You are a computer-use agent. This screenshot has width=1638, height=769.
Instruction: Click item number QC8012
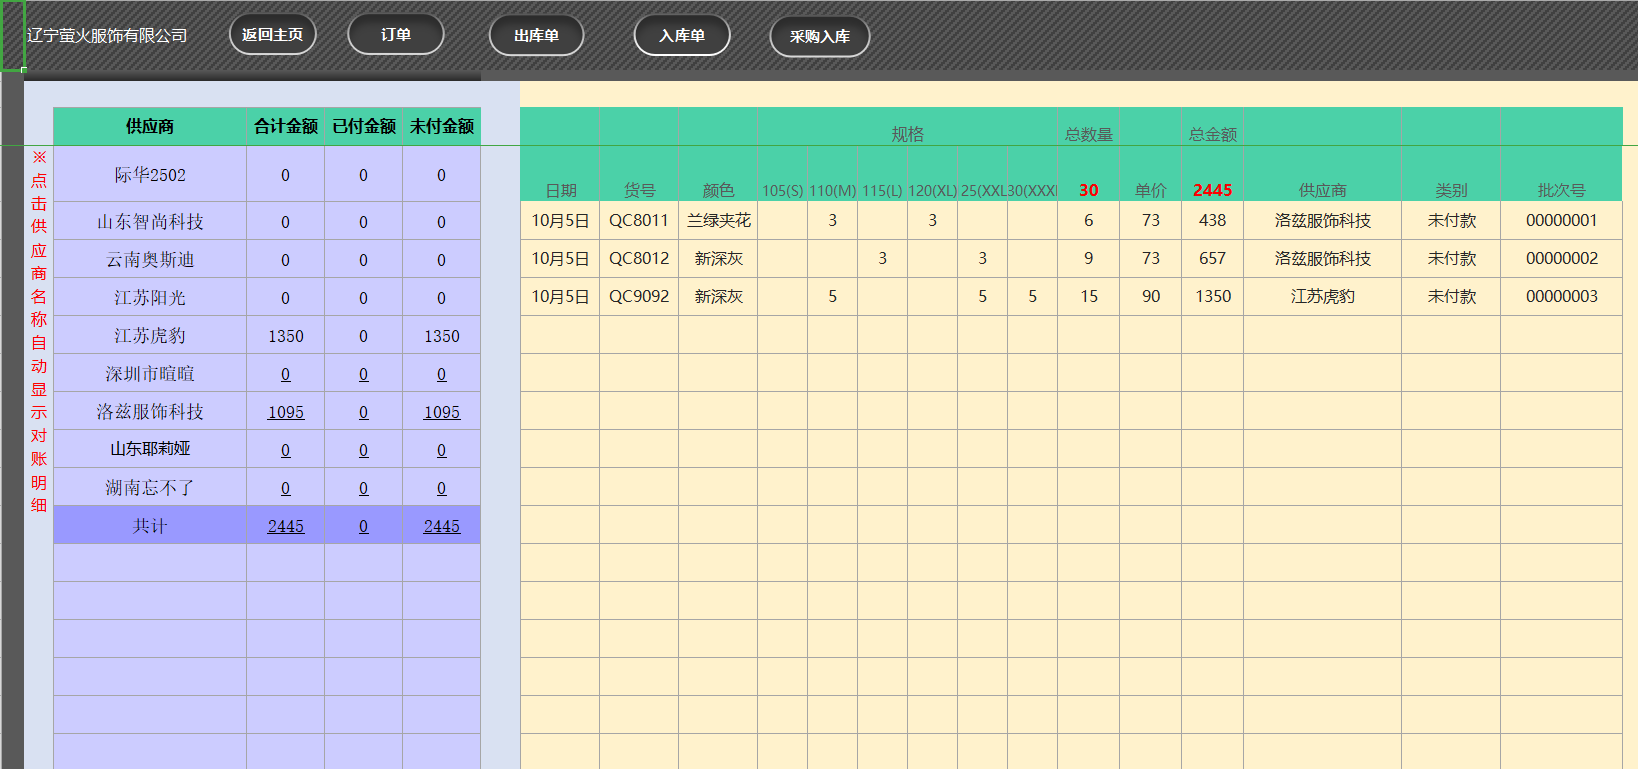(x=639, y=258)
